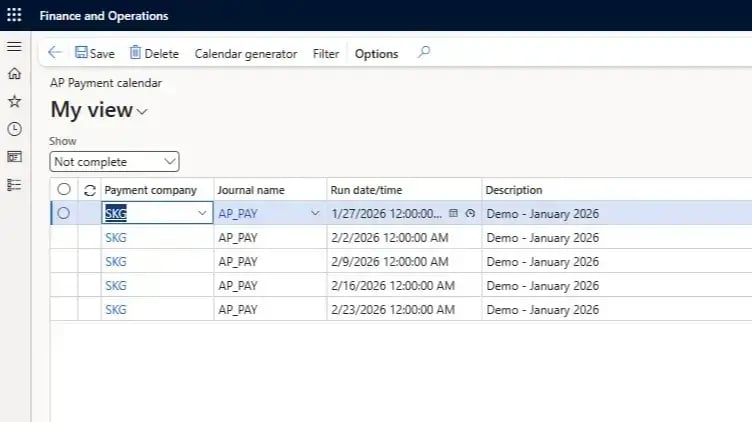Click the Description cell in the 1/27/2026 row
The image size is (752, 422).
tap(617, 213)
